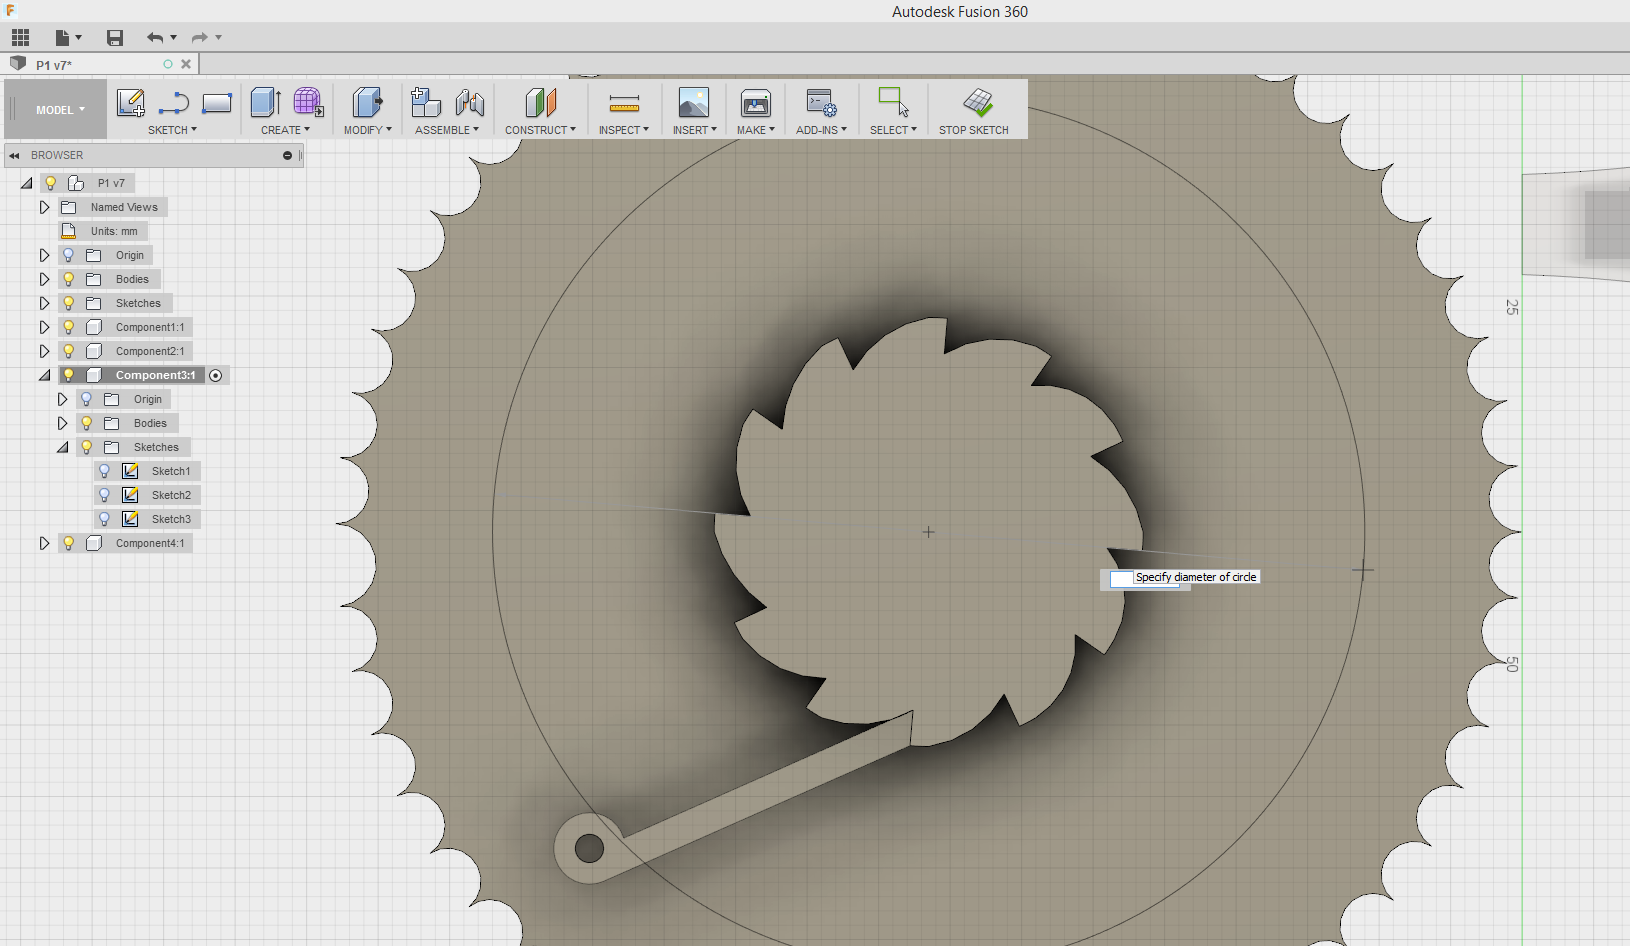Open the INSPECT menu

tap(624, 130)
